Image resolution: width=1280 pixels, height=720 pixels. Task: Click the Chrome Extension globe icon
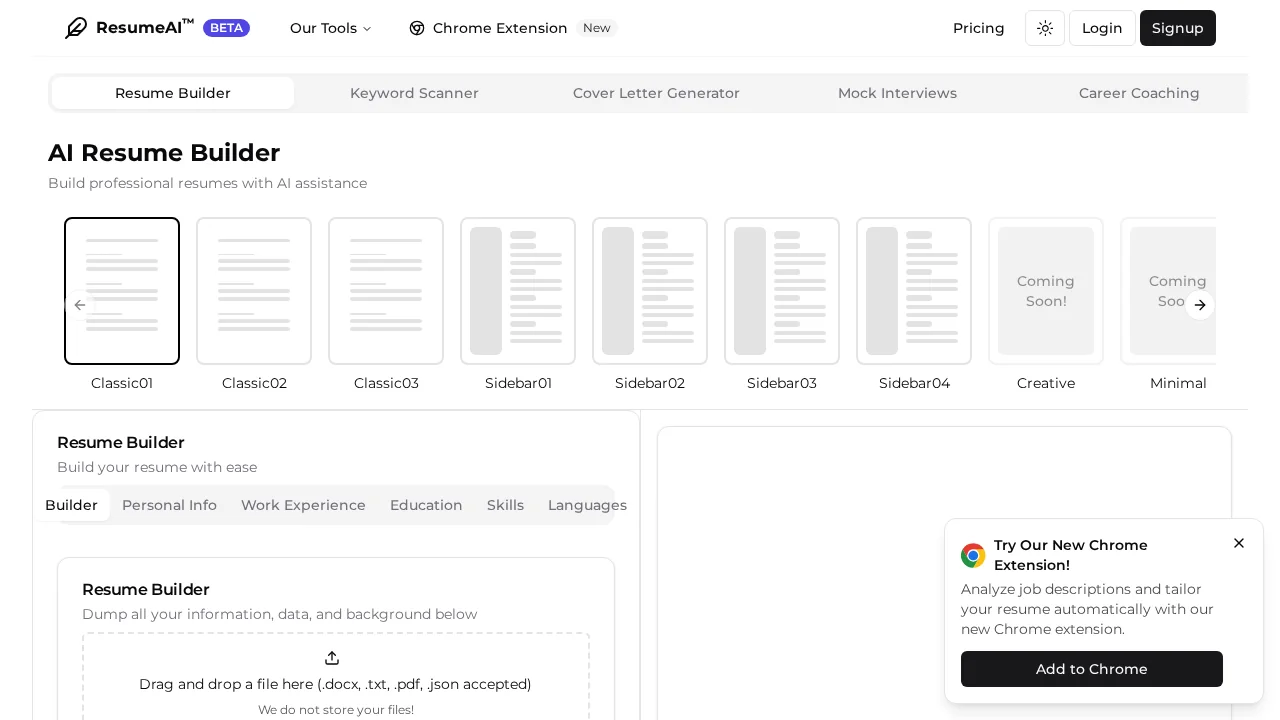point(417,28)
